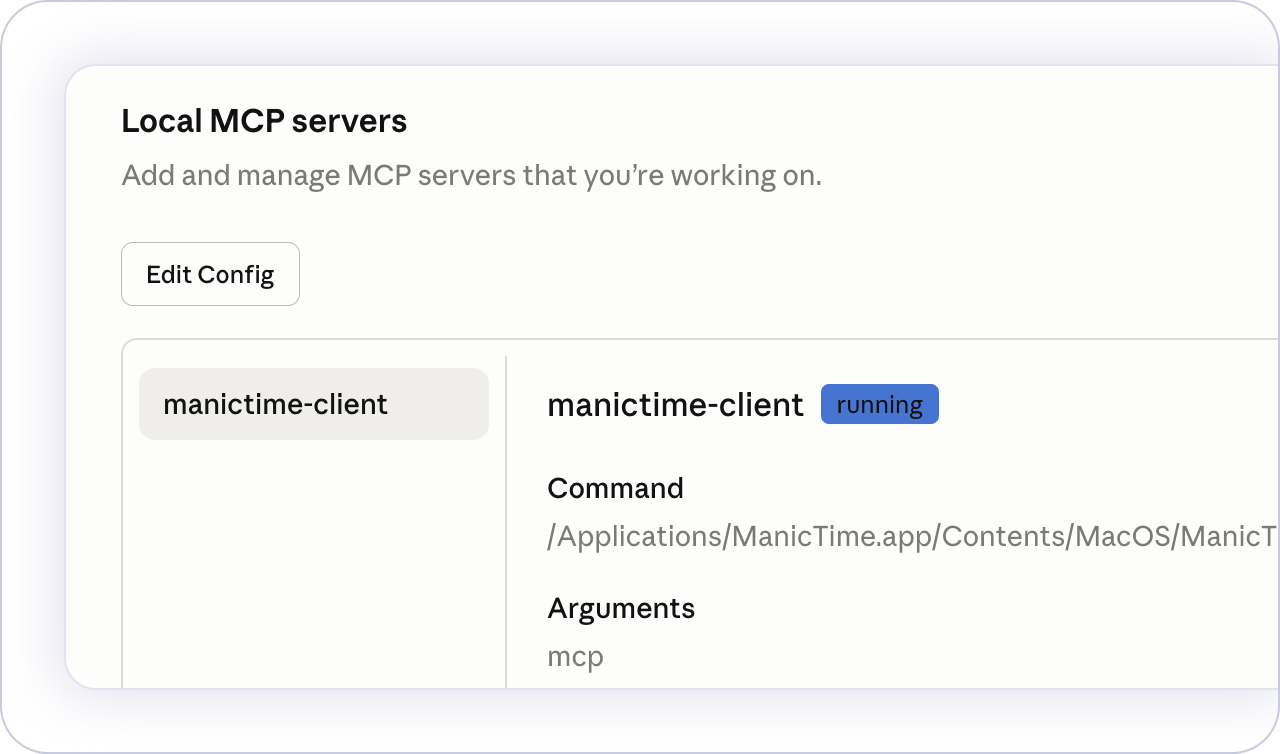This screenshot has width=1280, height=754.
Task: Click the text mcp below Arguments
Action: tap(575, 657)
